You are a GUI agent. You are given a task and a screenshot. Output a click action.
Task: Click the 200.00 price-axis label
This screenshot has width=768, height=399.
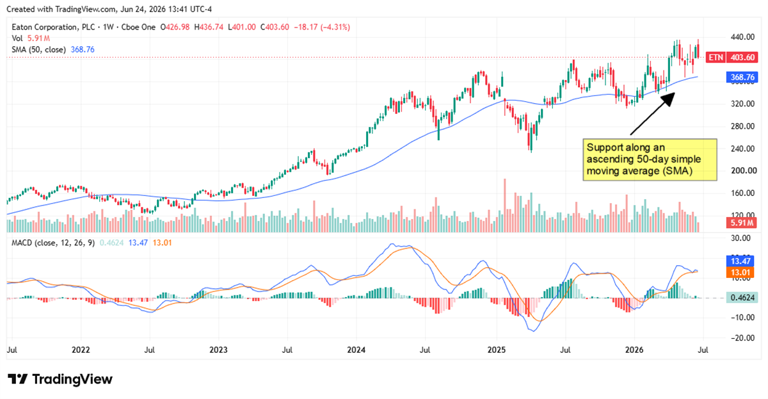743,171
